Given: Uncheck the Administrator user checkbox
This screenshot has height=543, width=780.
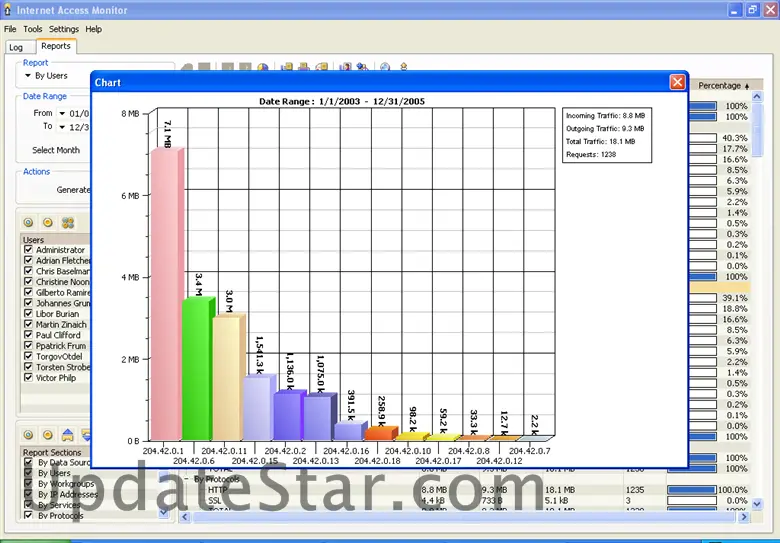Looking at the screenshot, I should 28,250.
